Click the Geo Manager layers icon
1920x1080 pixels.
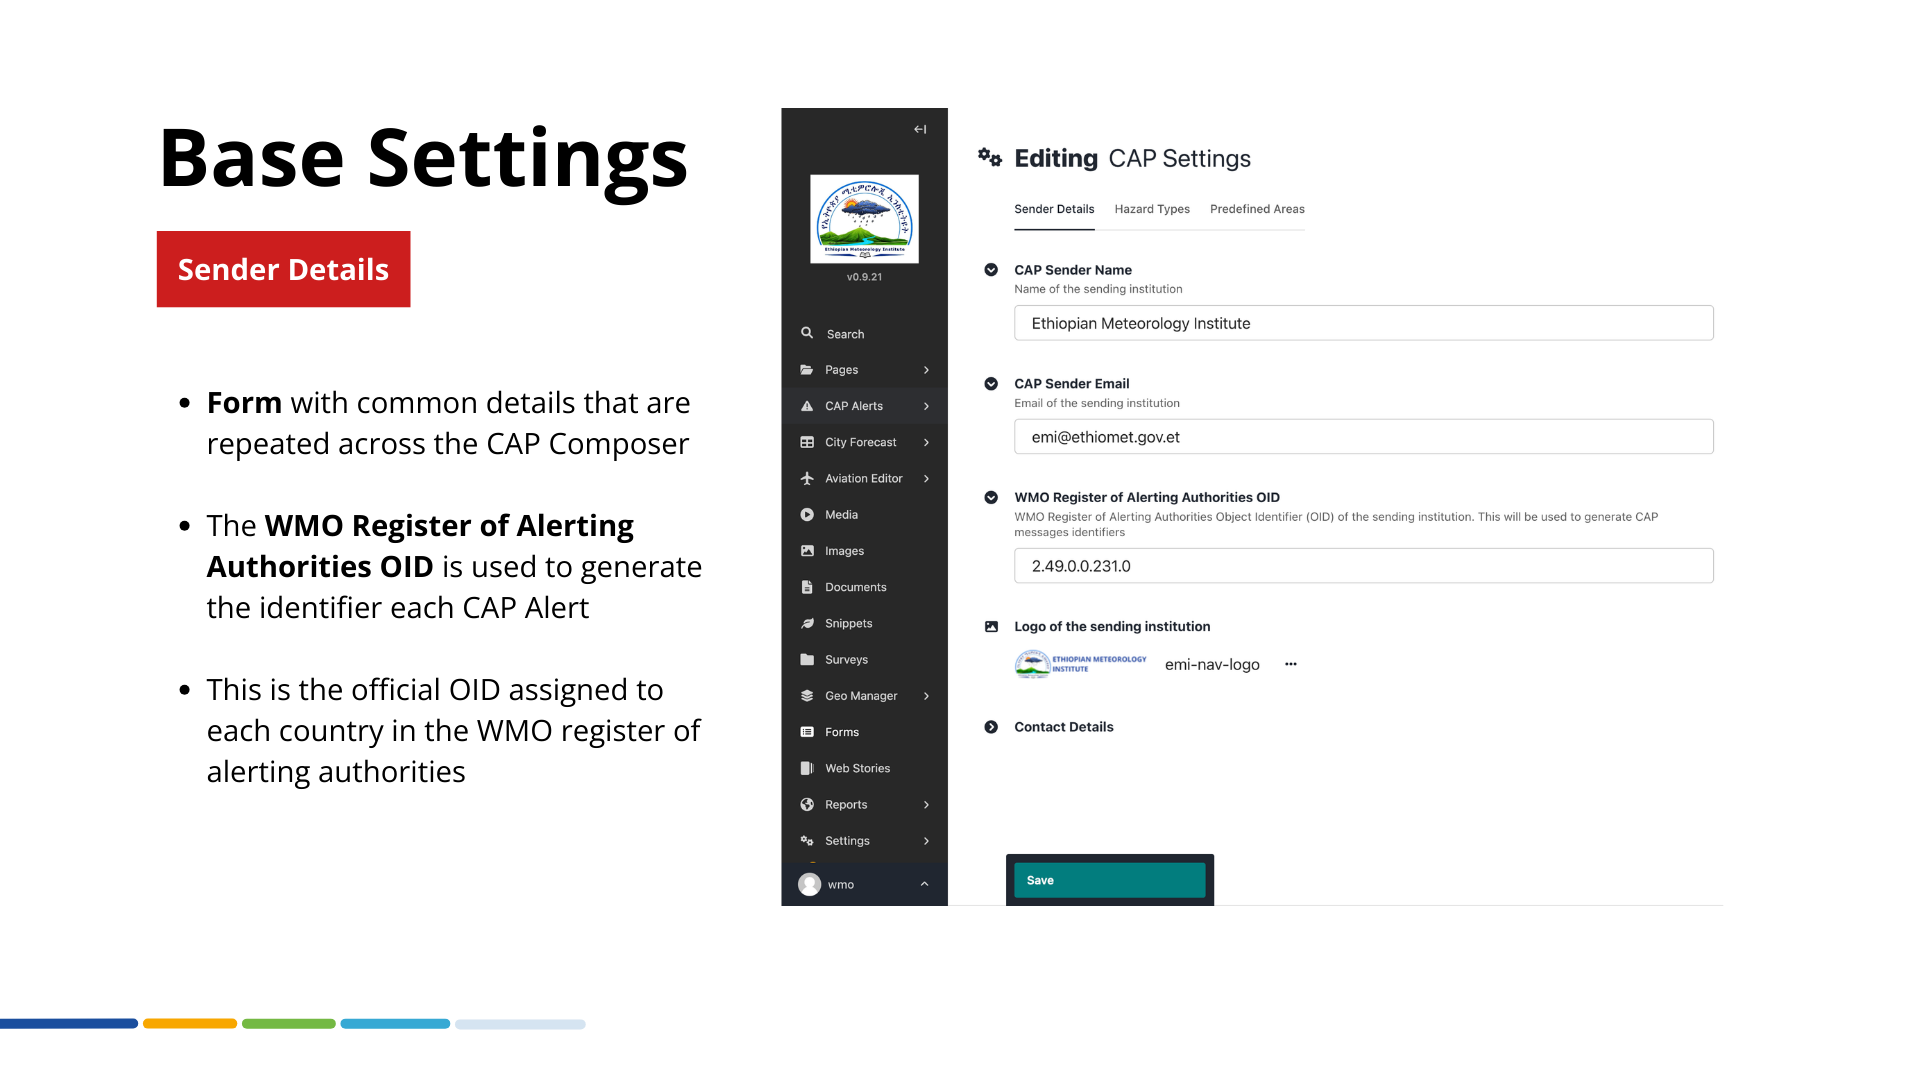click(807, 696)
